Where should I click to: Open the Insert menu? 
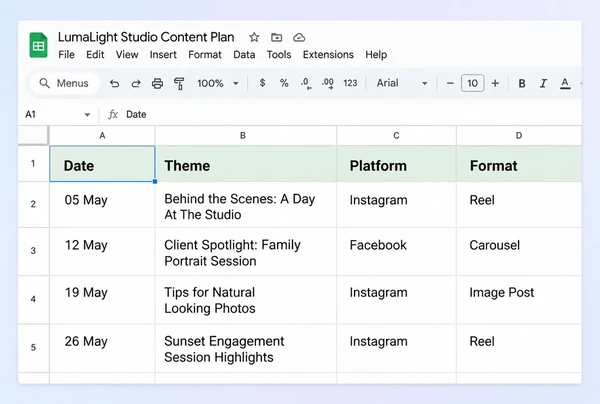tap(163, 55)
